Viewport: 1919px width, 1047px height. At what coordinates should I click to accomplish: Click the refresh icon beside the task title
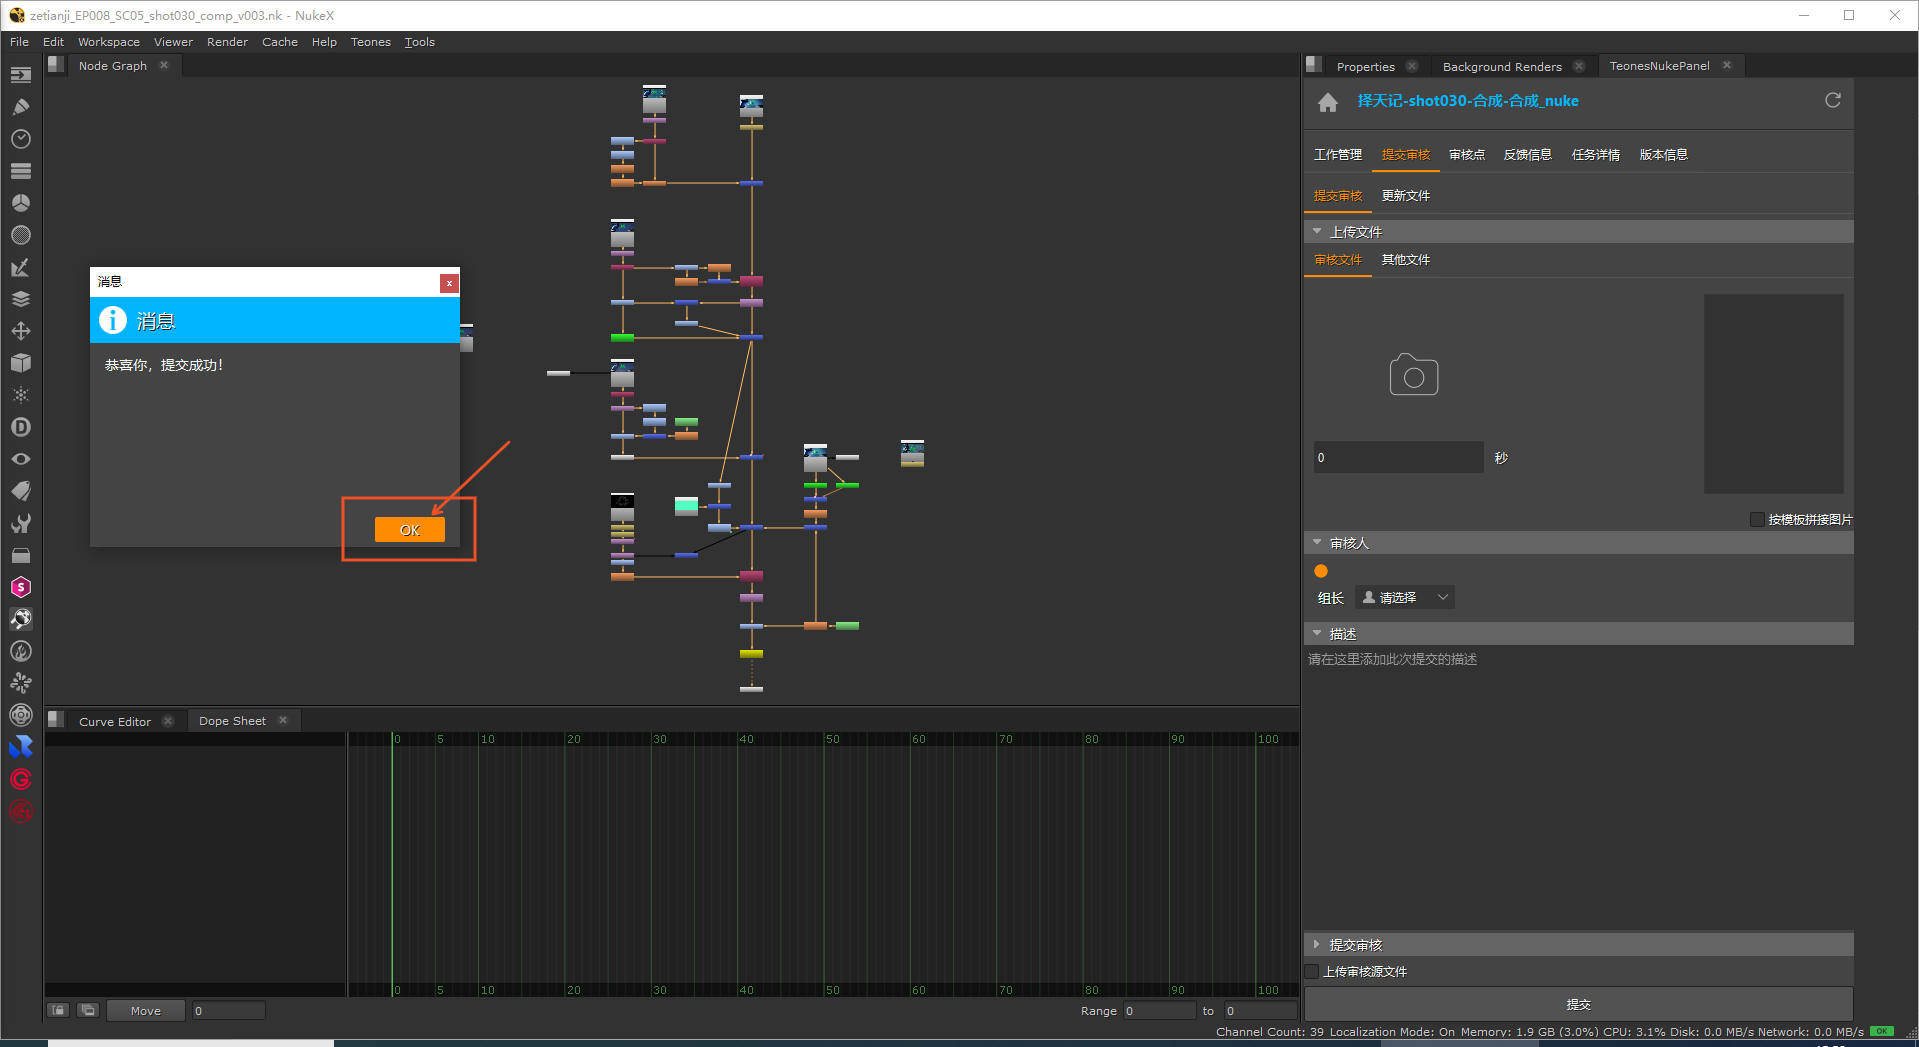coord(1832,100)
